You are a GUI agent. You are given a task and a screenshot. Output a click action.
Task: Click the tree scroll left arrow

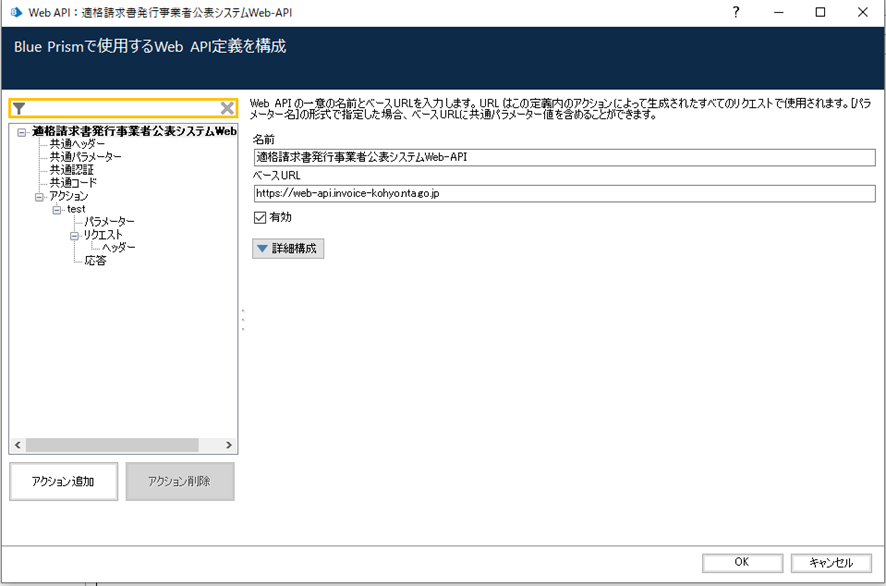click(18, 445)
